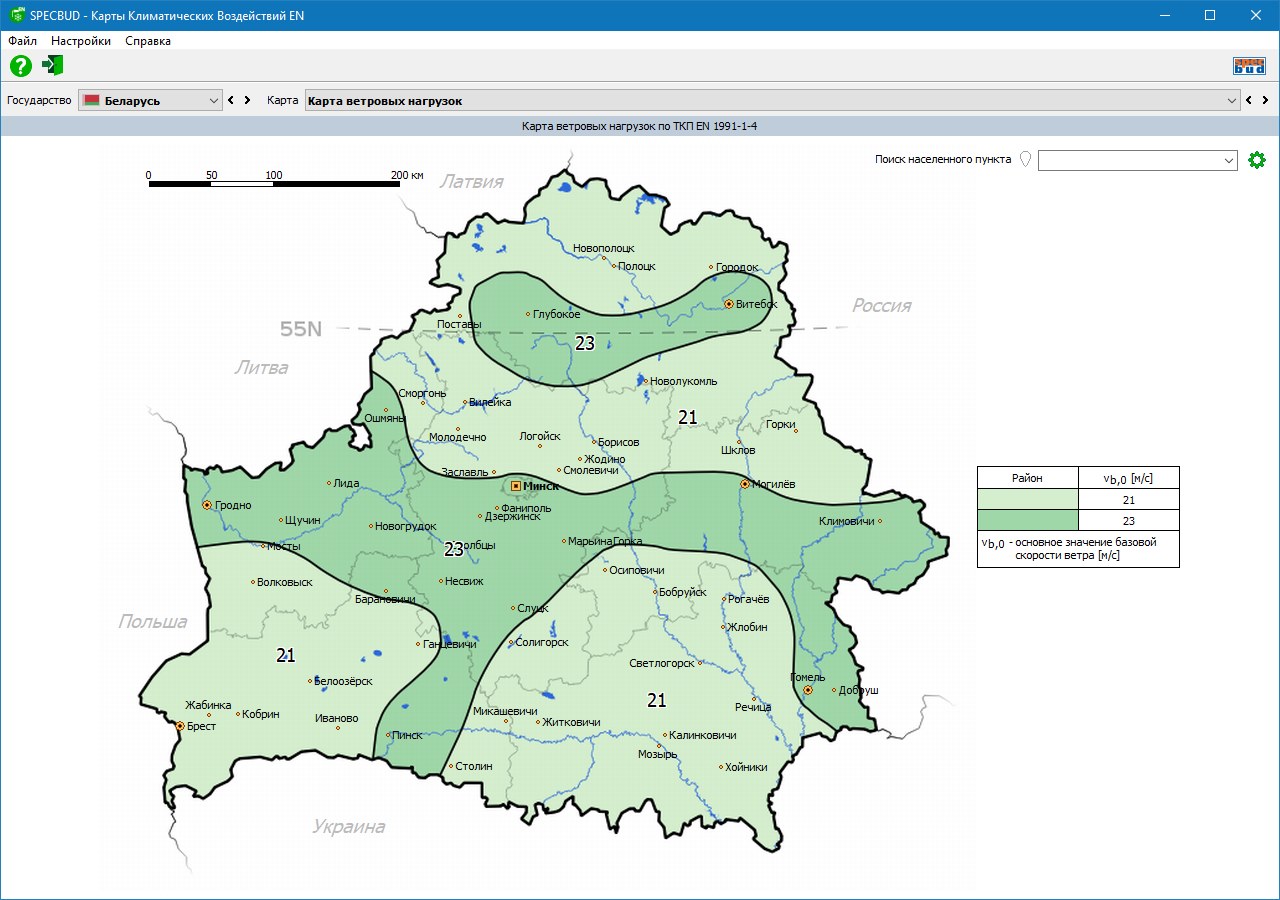
Task: Go to the next country with the right arrow
Action: coord(247,101)
